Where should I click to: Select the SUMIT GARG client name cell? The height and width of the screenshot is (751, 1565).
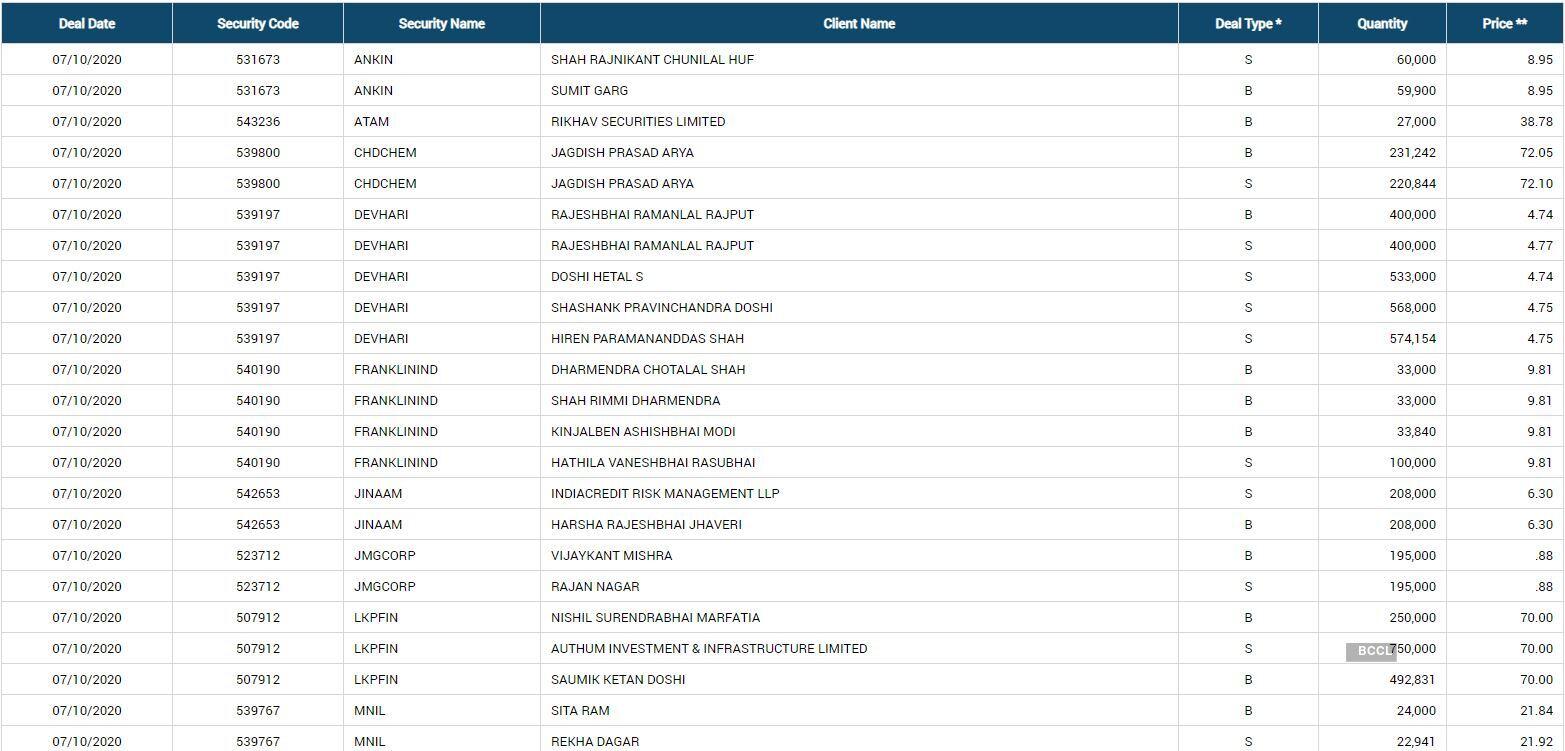589,90
